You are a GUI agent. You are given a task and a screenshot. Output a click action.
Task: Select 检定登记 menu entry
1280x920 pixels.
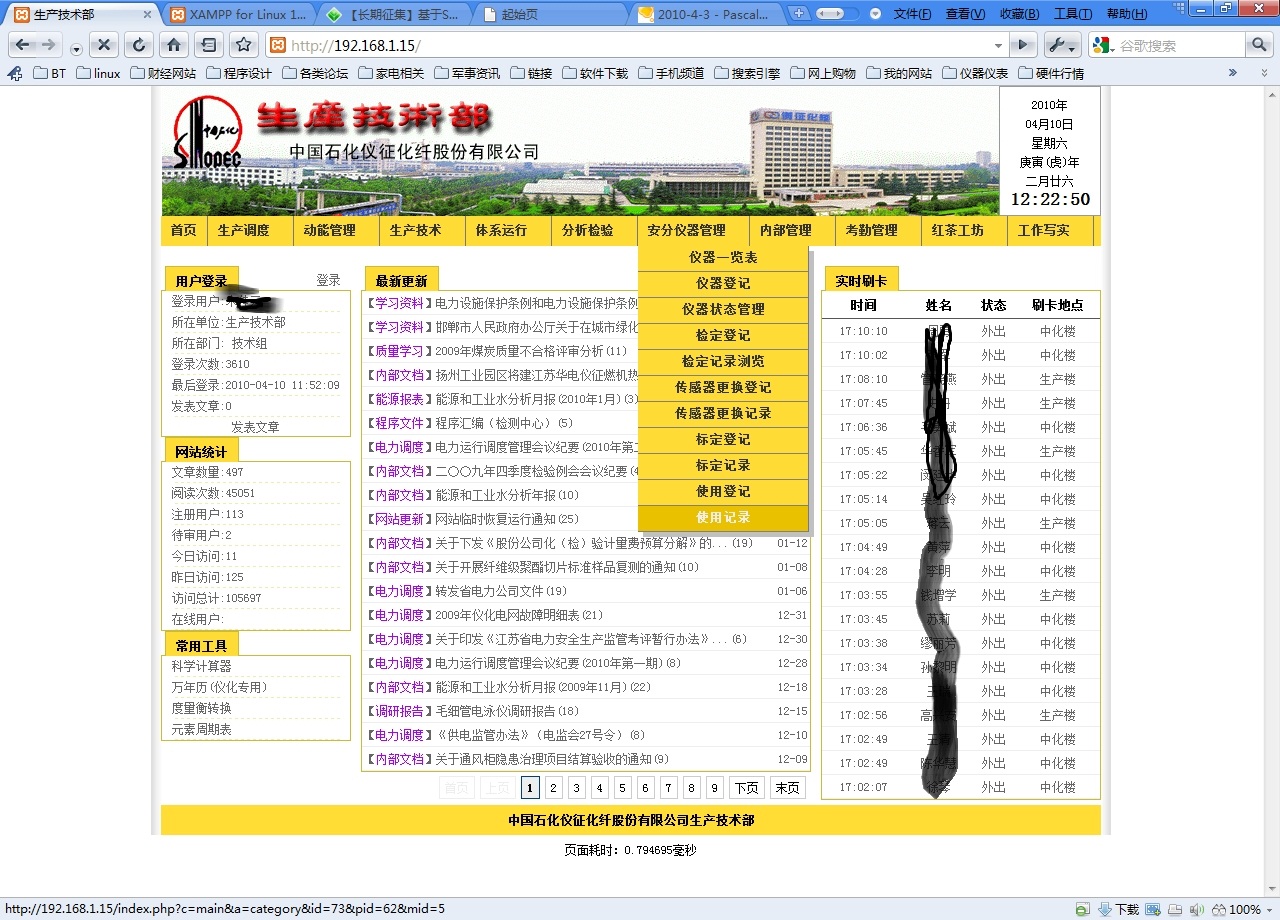tap(723, 335)
